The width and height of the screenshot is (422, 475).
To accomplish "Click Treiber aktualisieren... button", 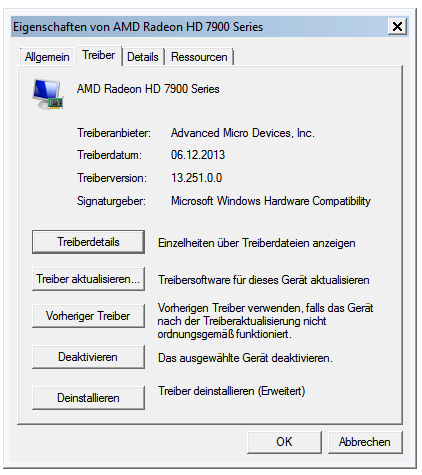I will (88, 279).
